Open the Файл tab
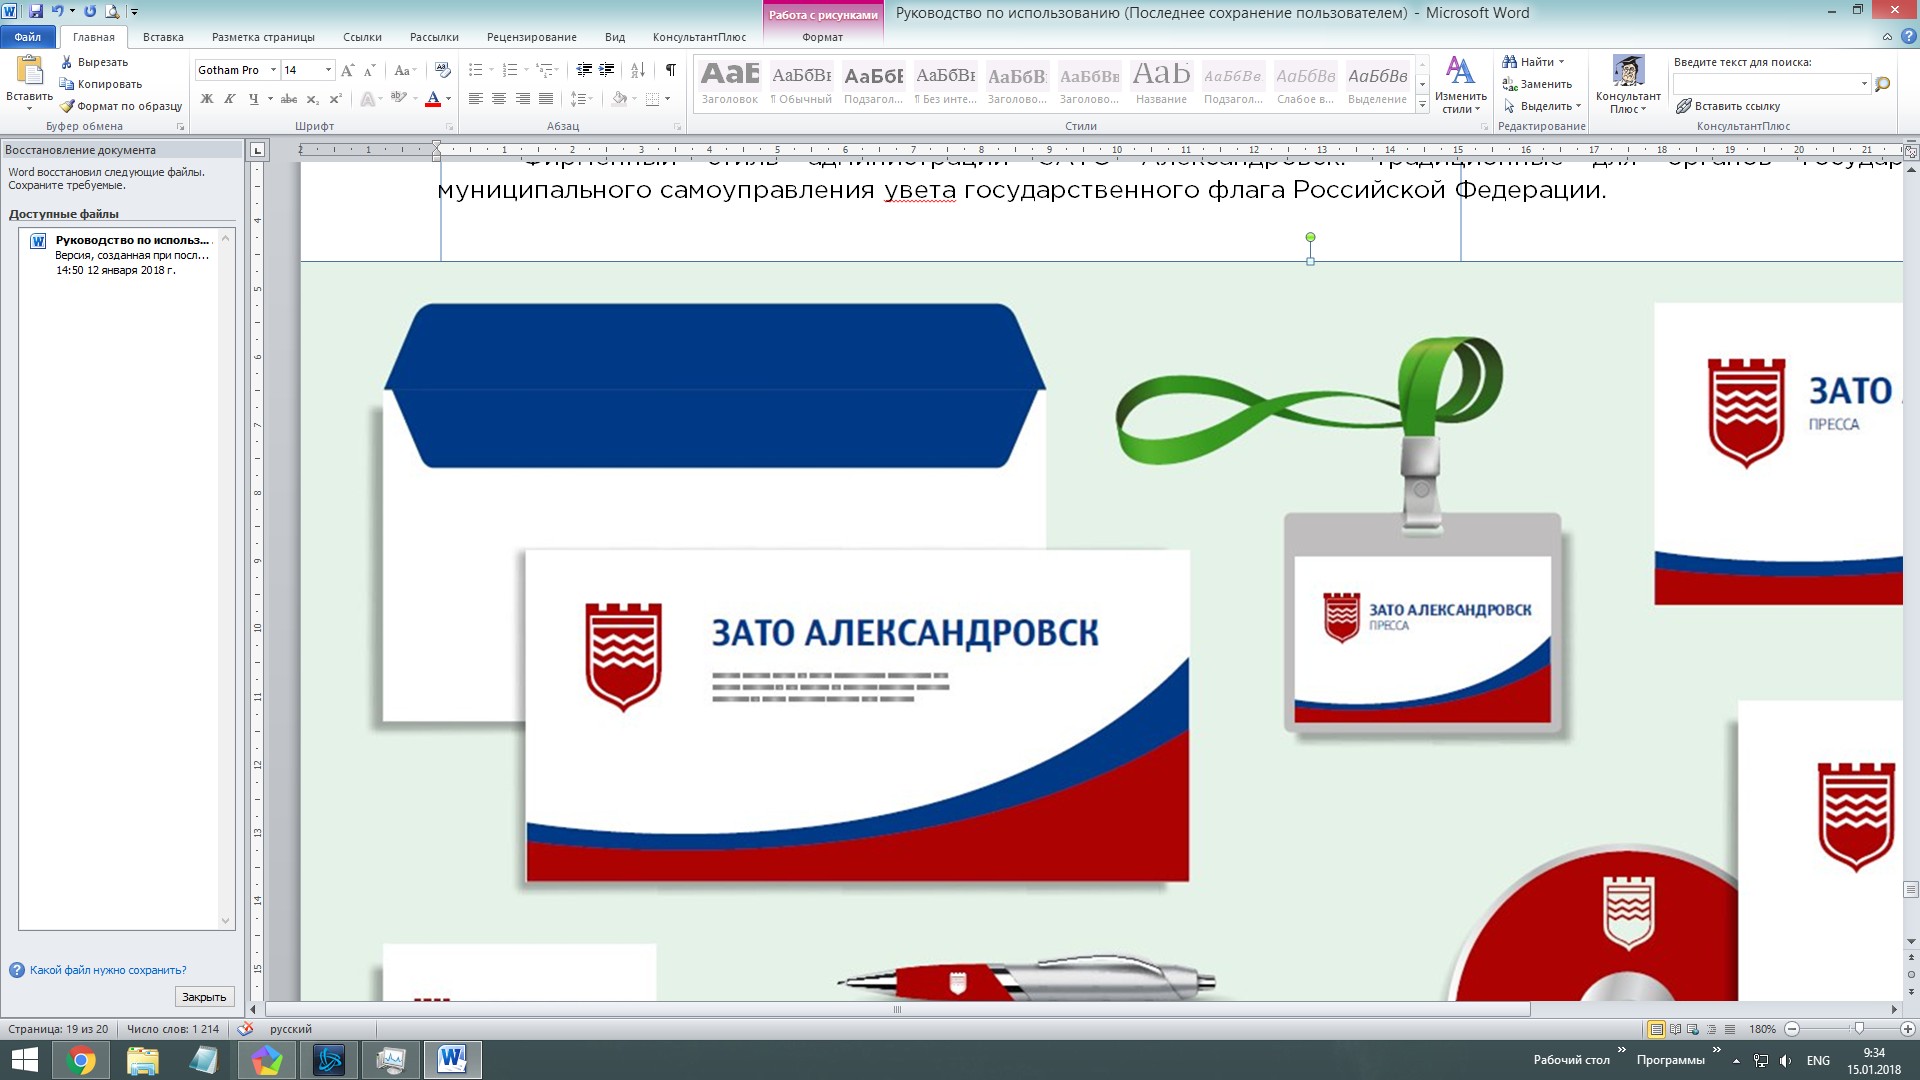The width and height of the screenshot is (1920, 1080). click(28, 37)
